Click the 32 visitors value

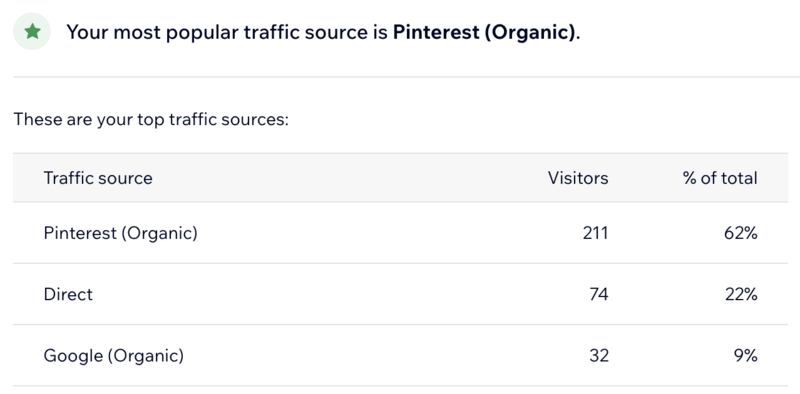click(x=599, y=356)
